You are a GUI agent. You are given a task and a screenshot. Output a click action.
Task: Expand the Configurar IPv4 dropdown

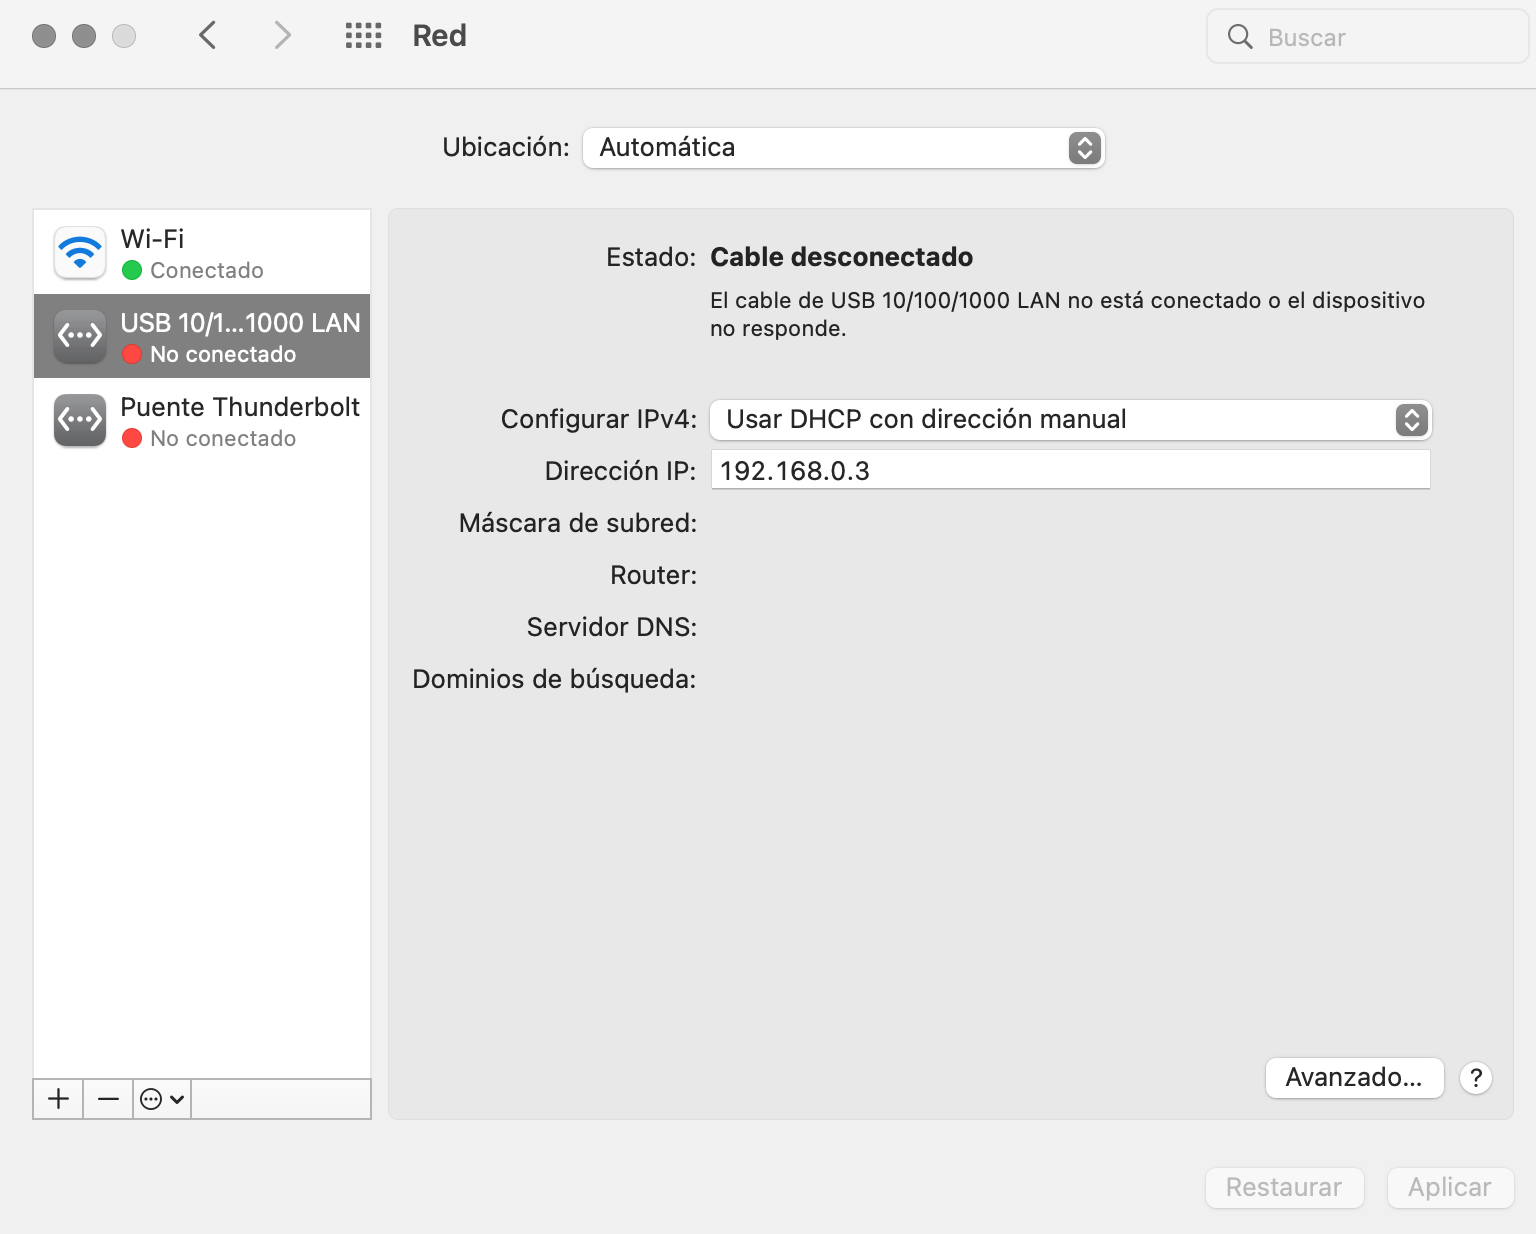tap(1070, 420)
